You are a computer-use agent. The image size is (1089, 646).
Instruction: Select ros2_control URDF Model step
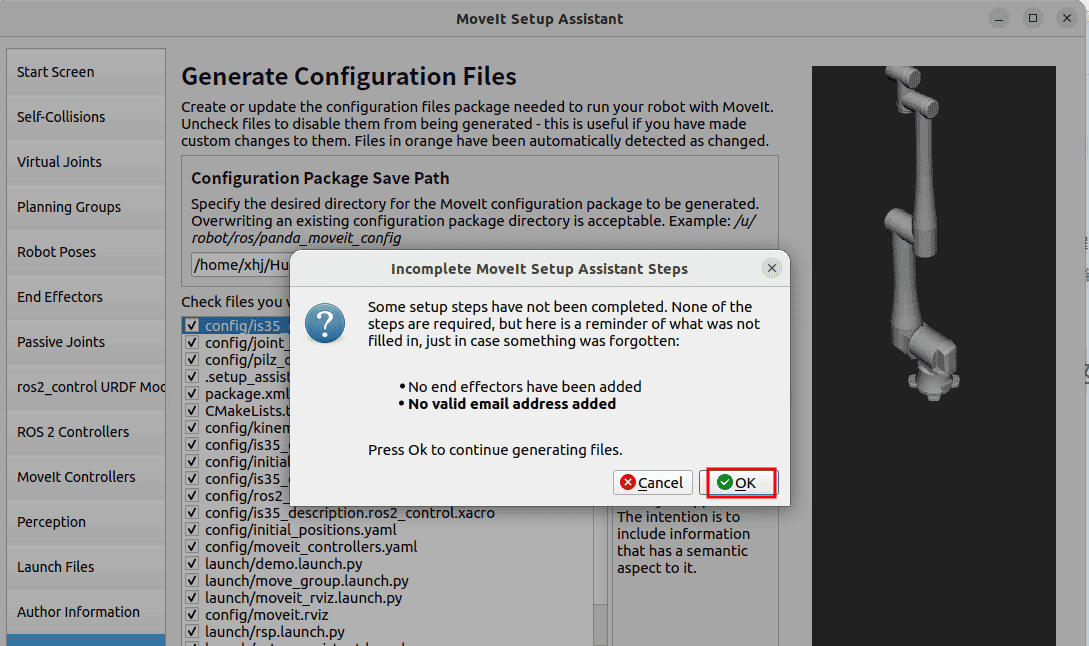pos(86,387)
